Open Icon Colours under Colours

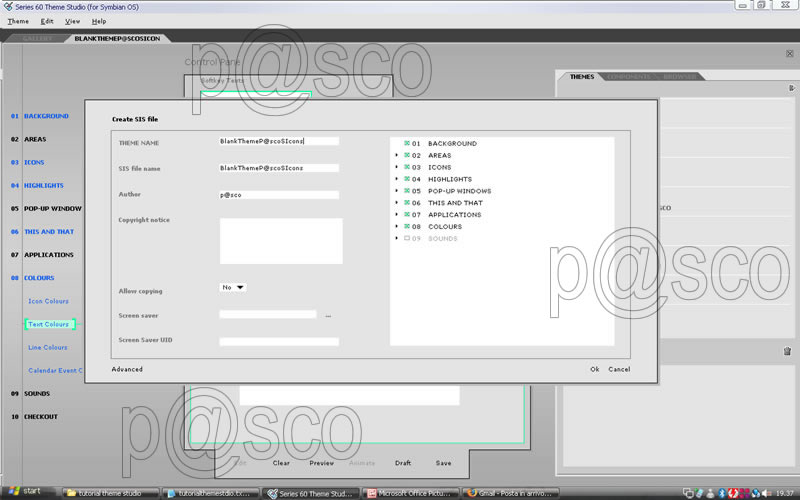pyautogui.click(x=48, y=301)
